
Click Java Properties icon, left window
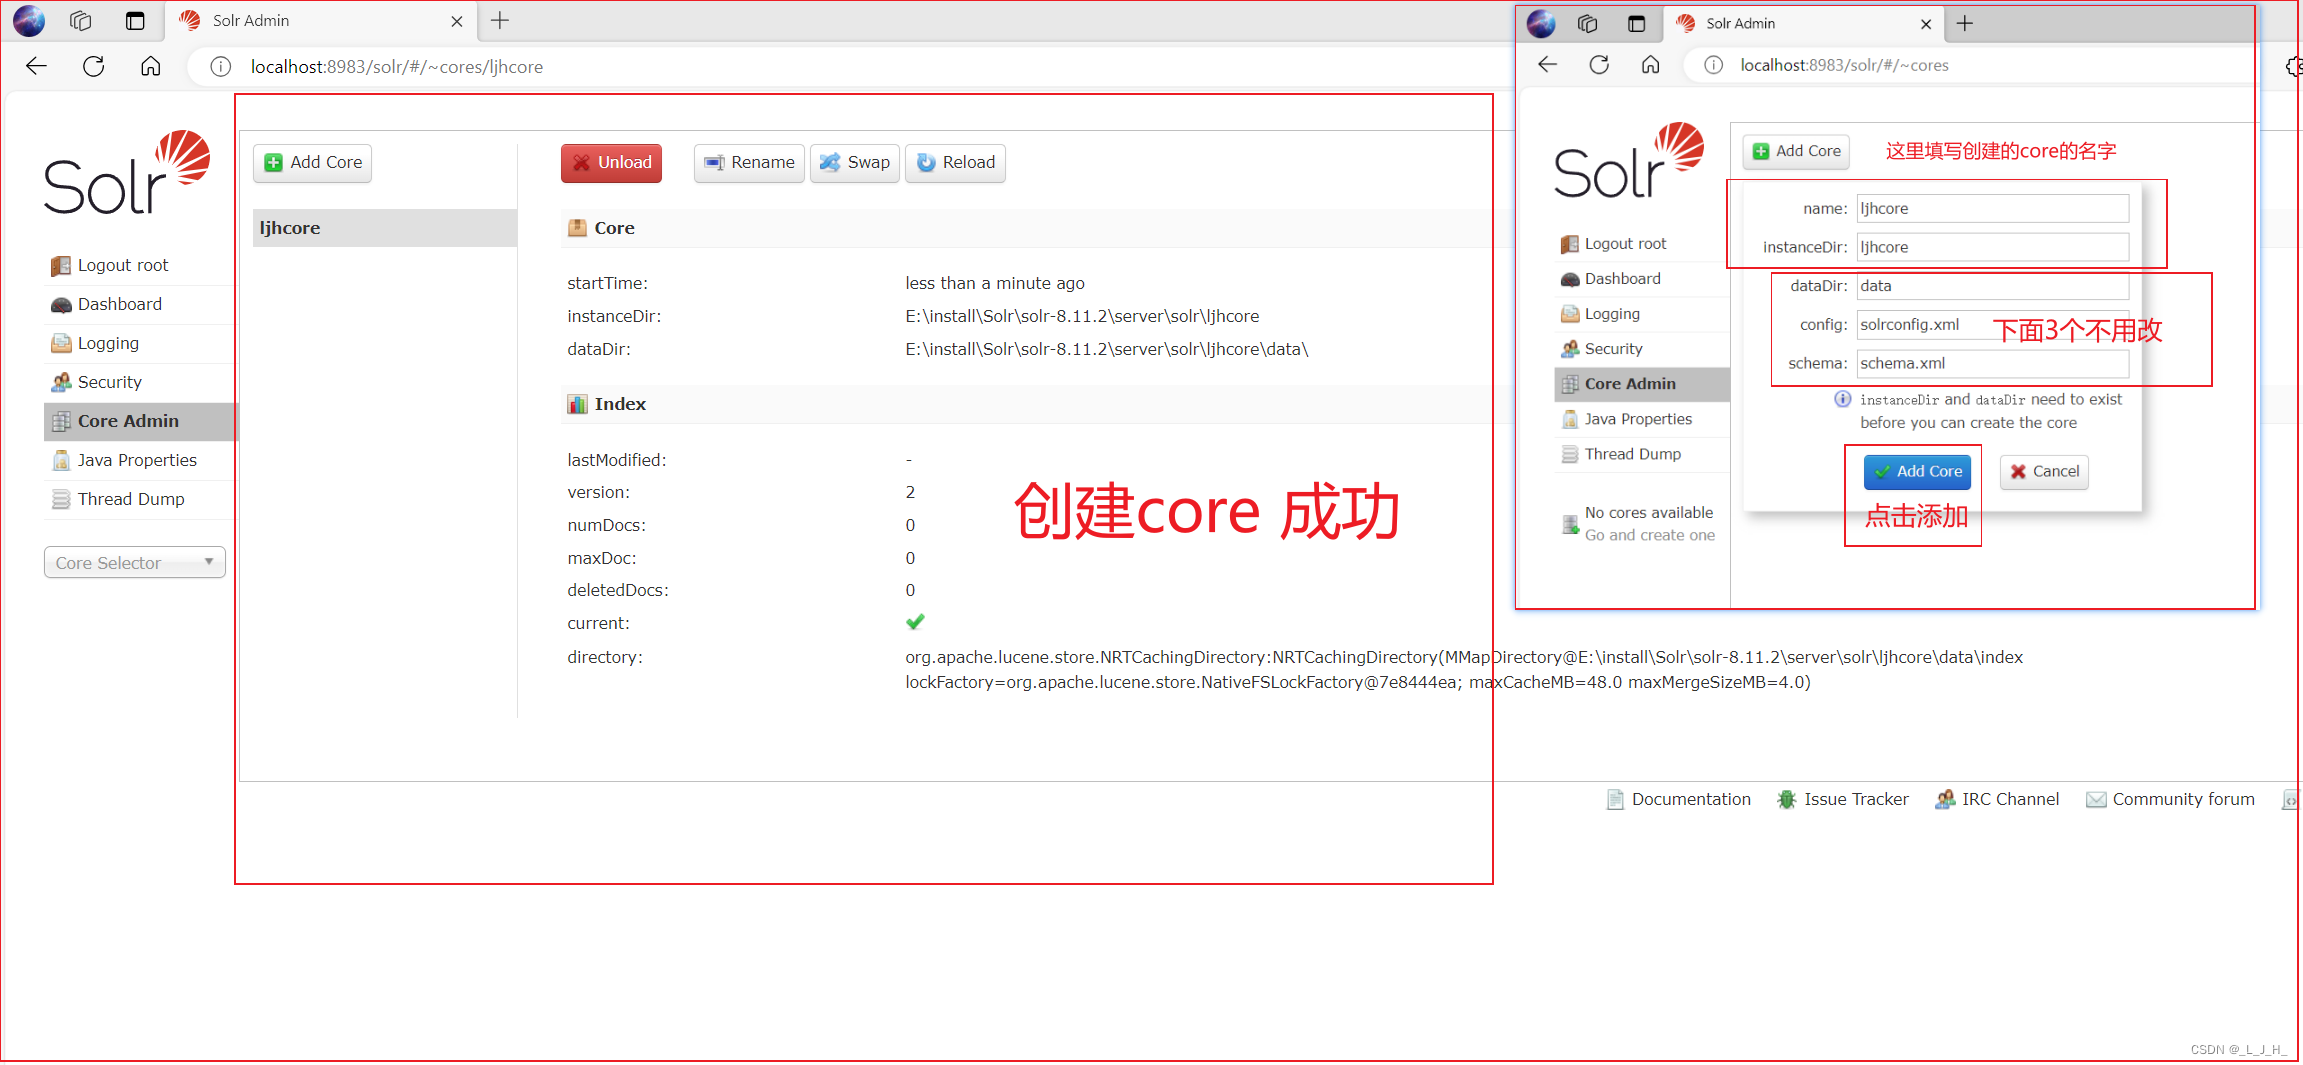(x=61, y=460)
